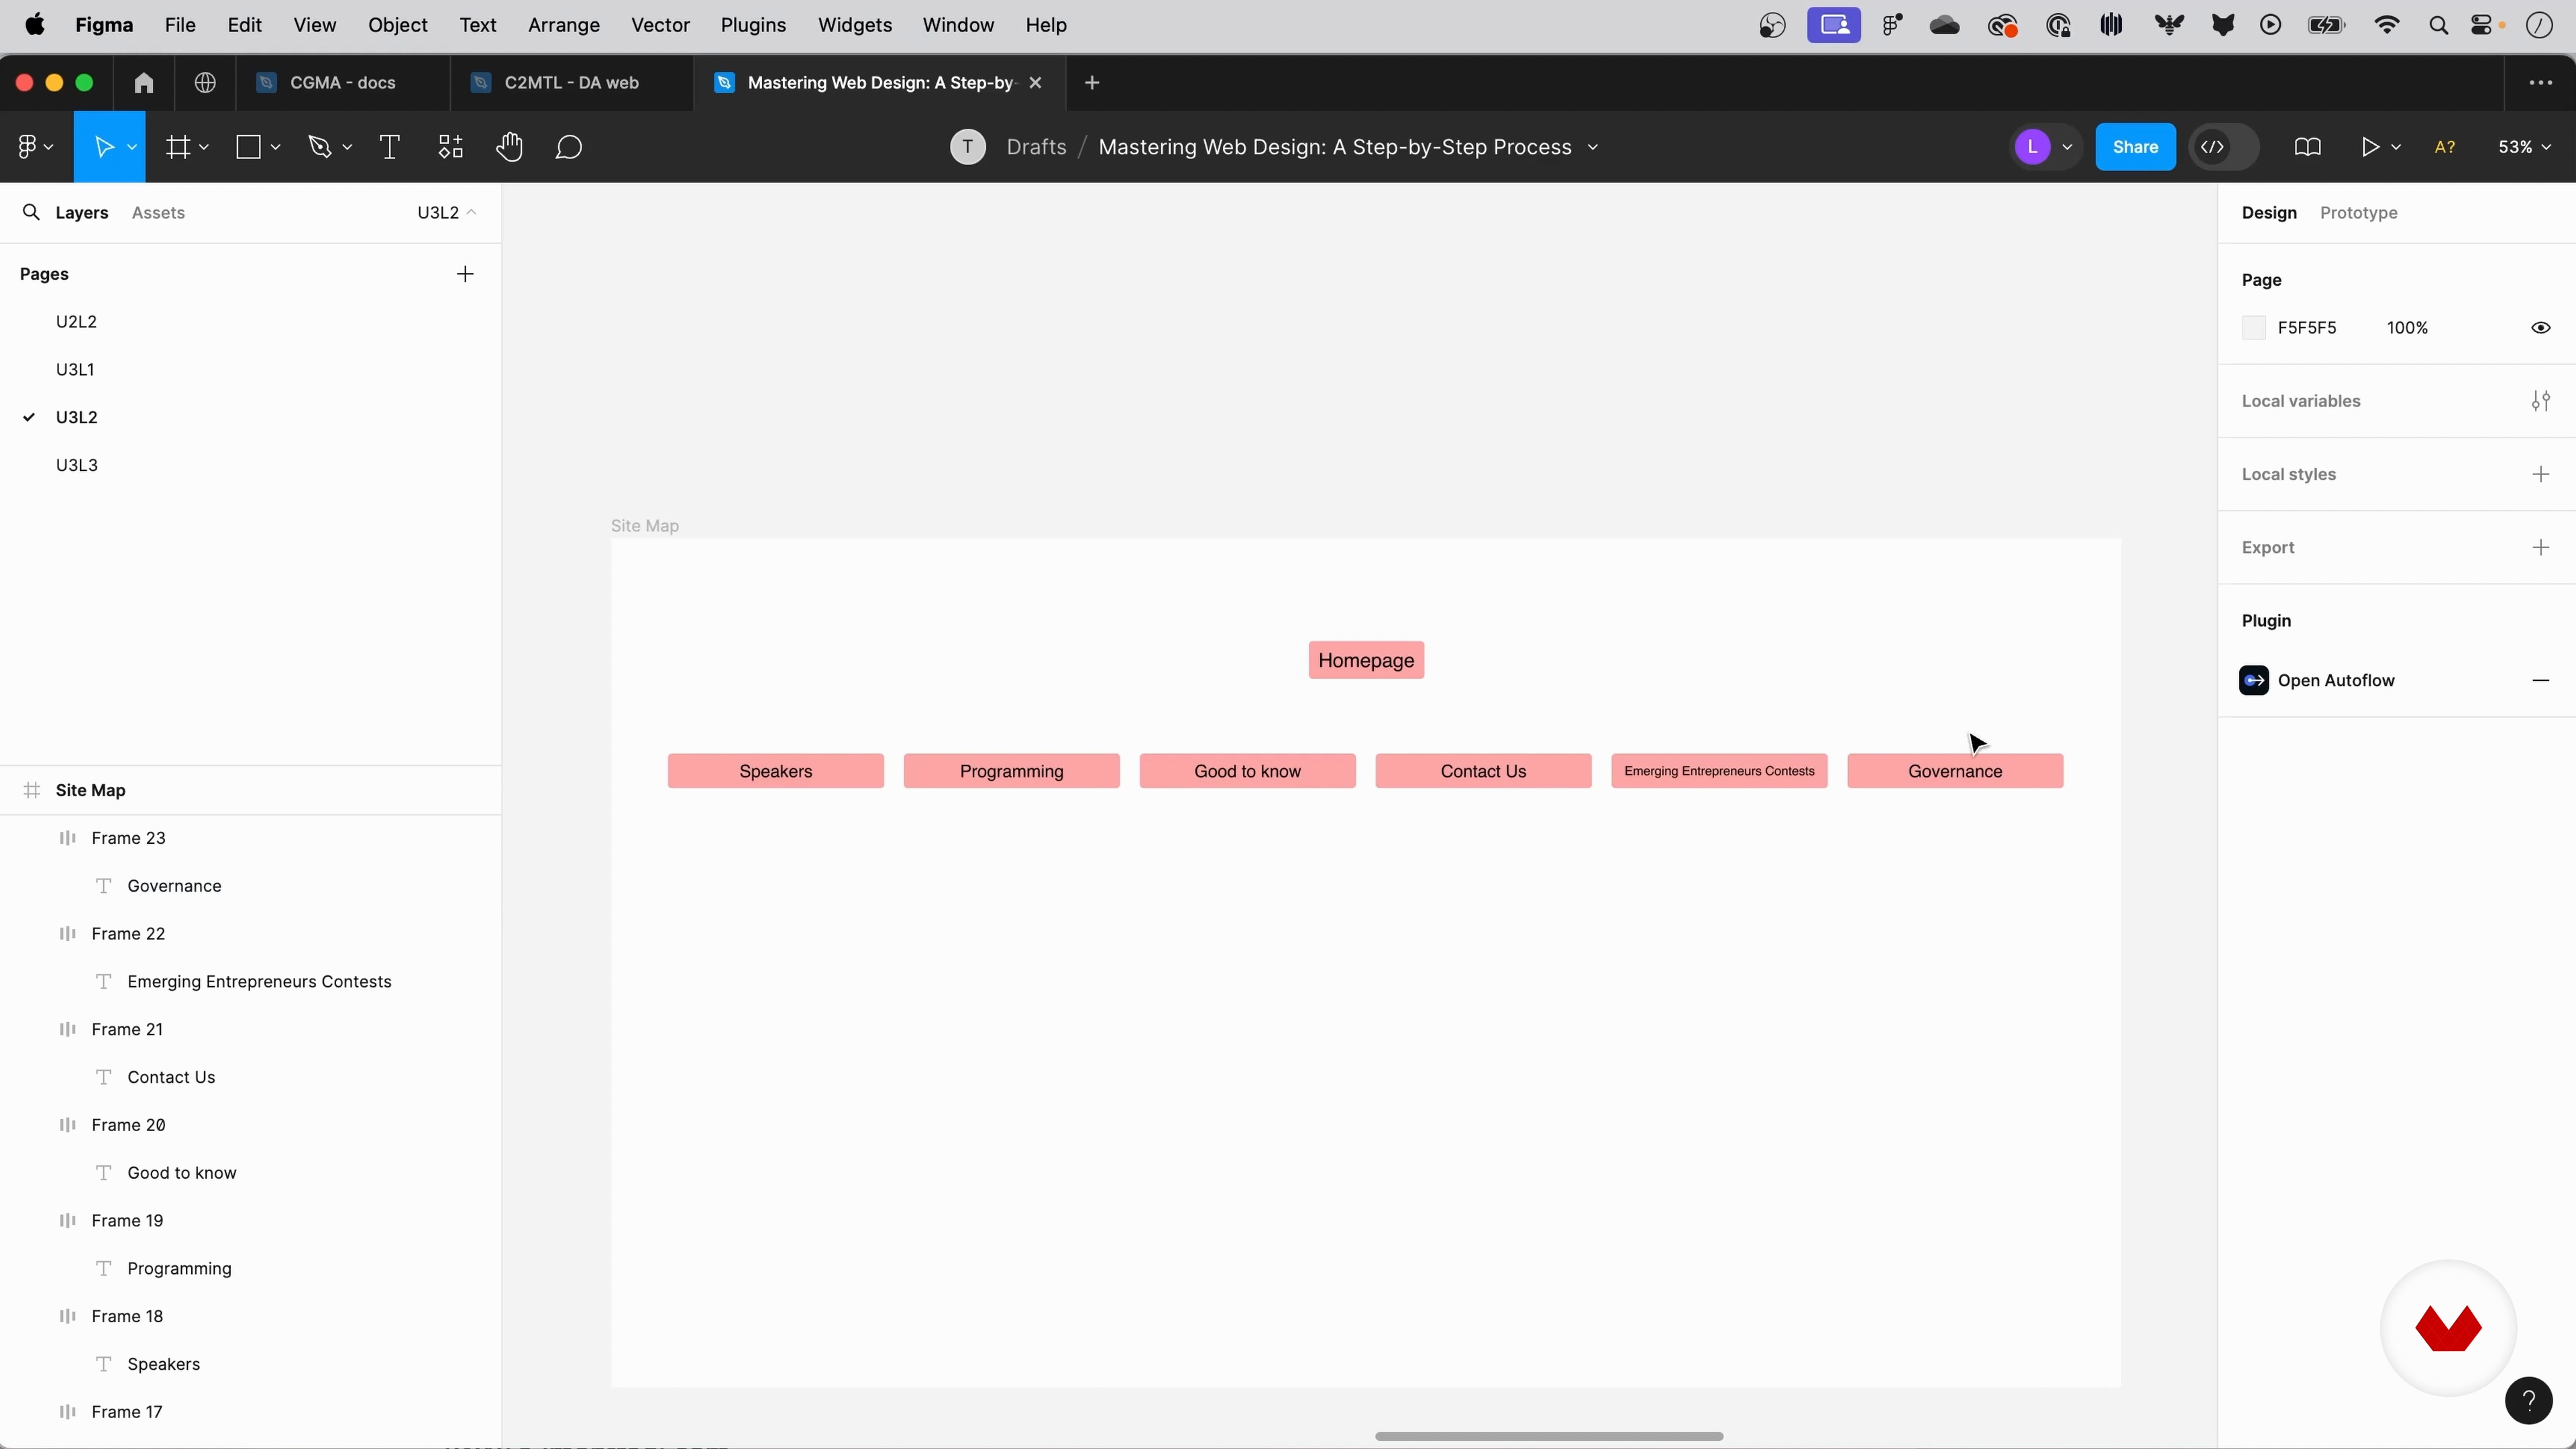Open the Resources components tool
The width and height of the screenshot is (2576, 1449).
coord(451,147)
